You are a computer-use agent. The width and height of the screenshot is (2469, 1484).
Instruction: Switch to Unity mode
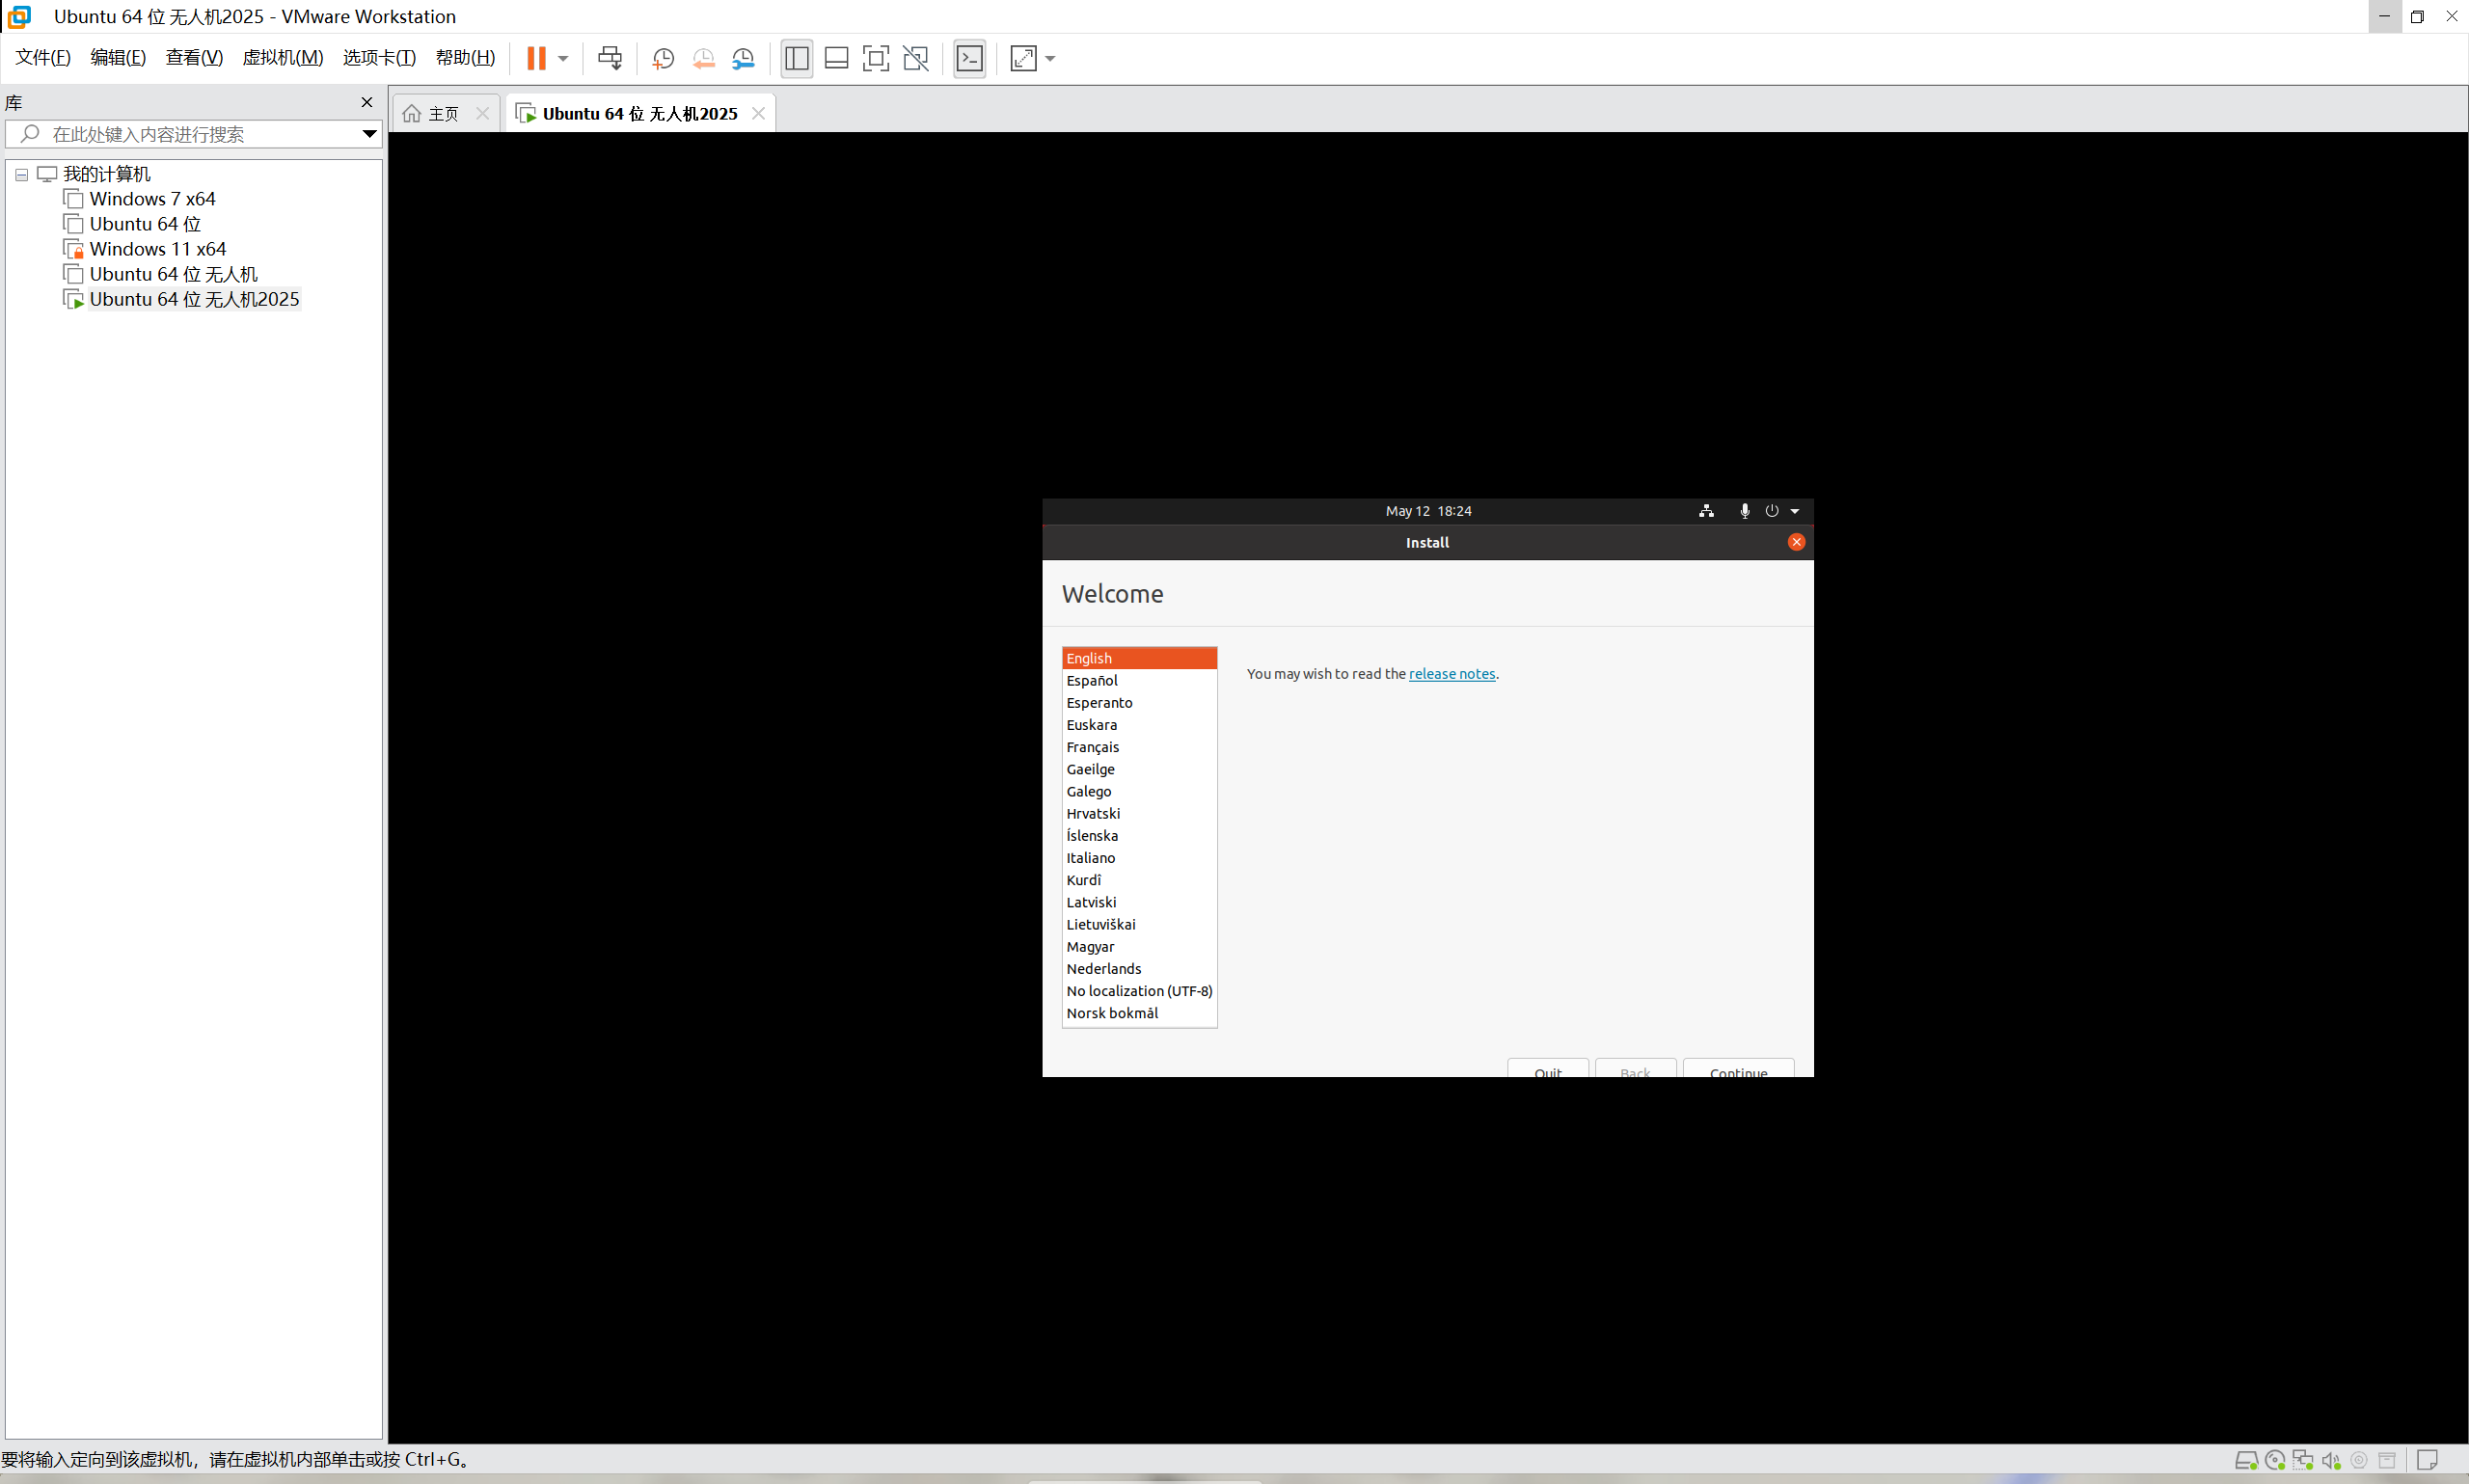point(916,58)
